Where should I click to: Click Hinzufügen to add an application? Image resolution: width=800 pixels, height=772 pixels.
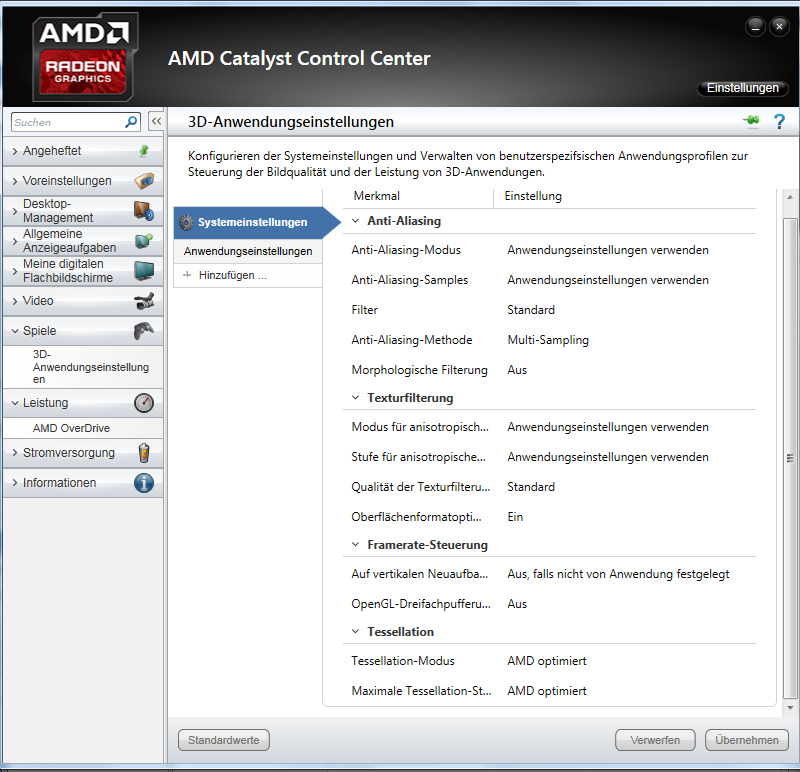[x=233, y=275]
